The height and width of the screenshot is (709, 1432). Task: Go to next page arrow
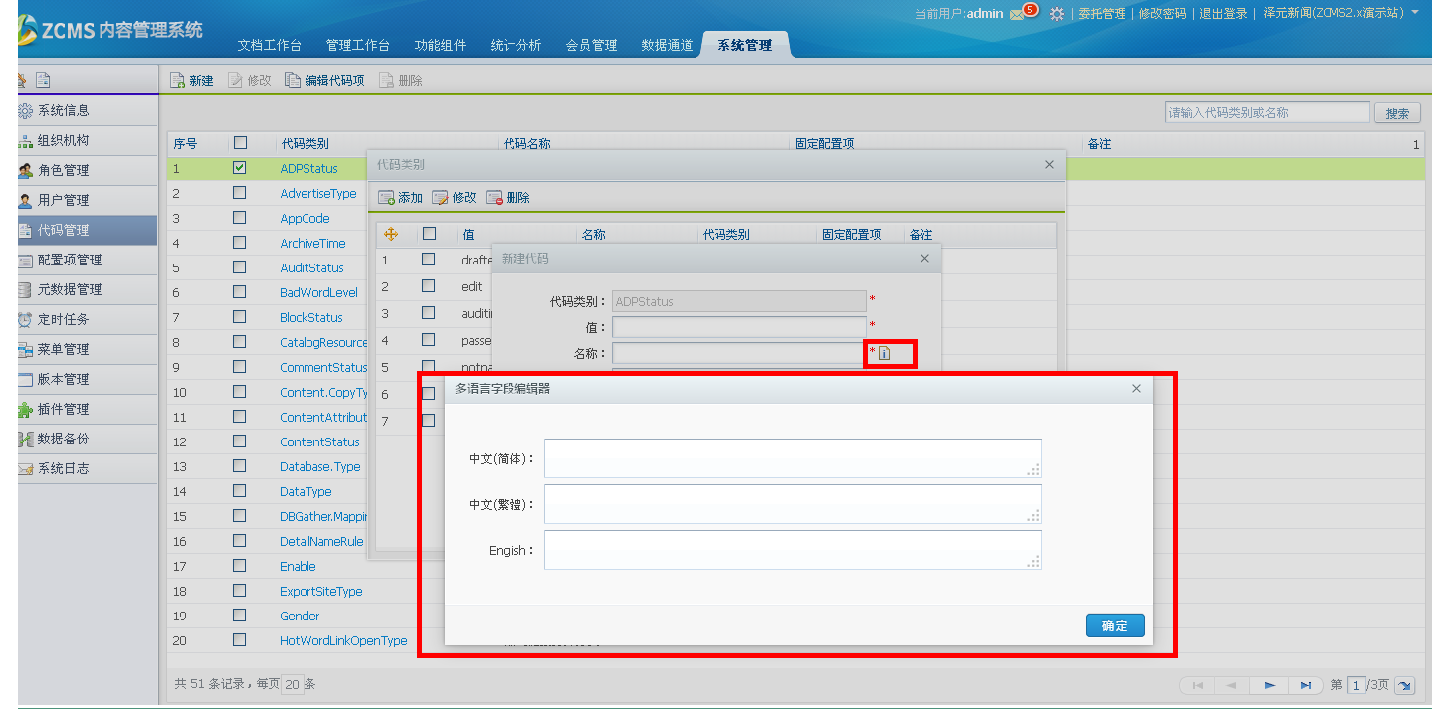point(1269,685)
